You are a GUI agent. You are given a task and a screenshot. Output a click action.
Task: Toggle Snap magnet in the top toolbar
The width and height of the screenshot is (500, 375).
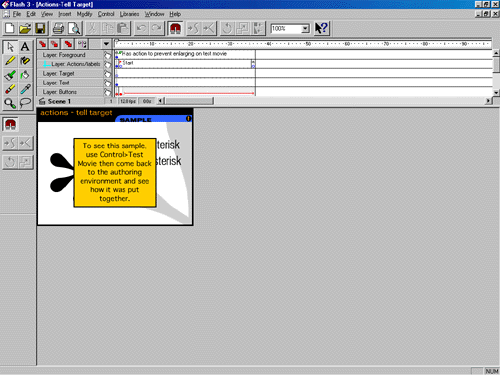[175, 28]
